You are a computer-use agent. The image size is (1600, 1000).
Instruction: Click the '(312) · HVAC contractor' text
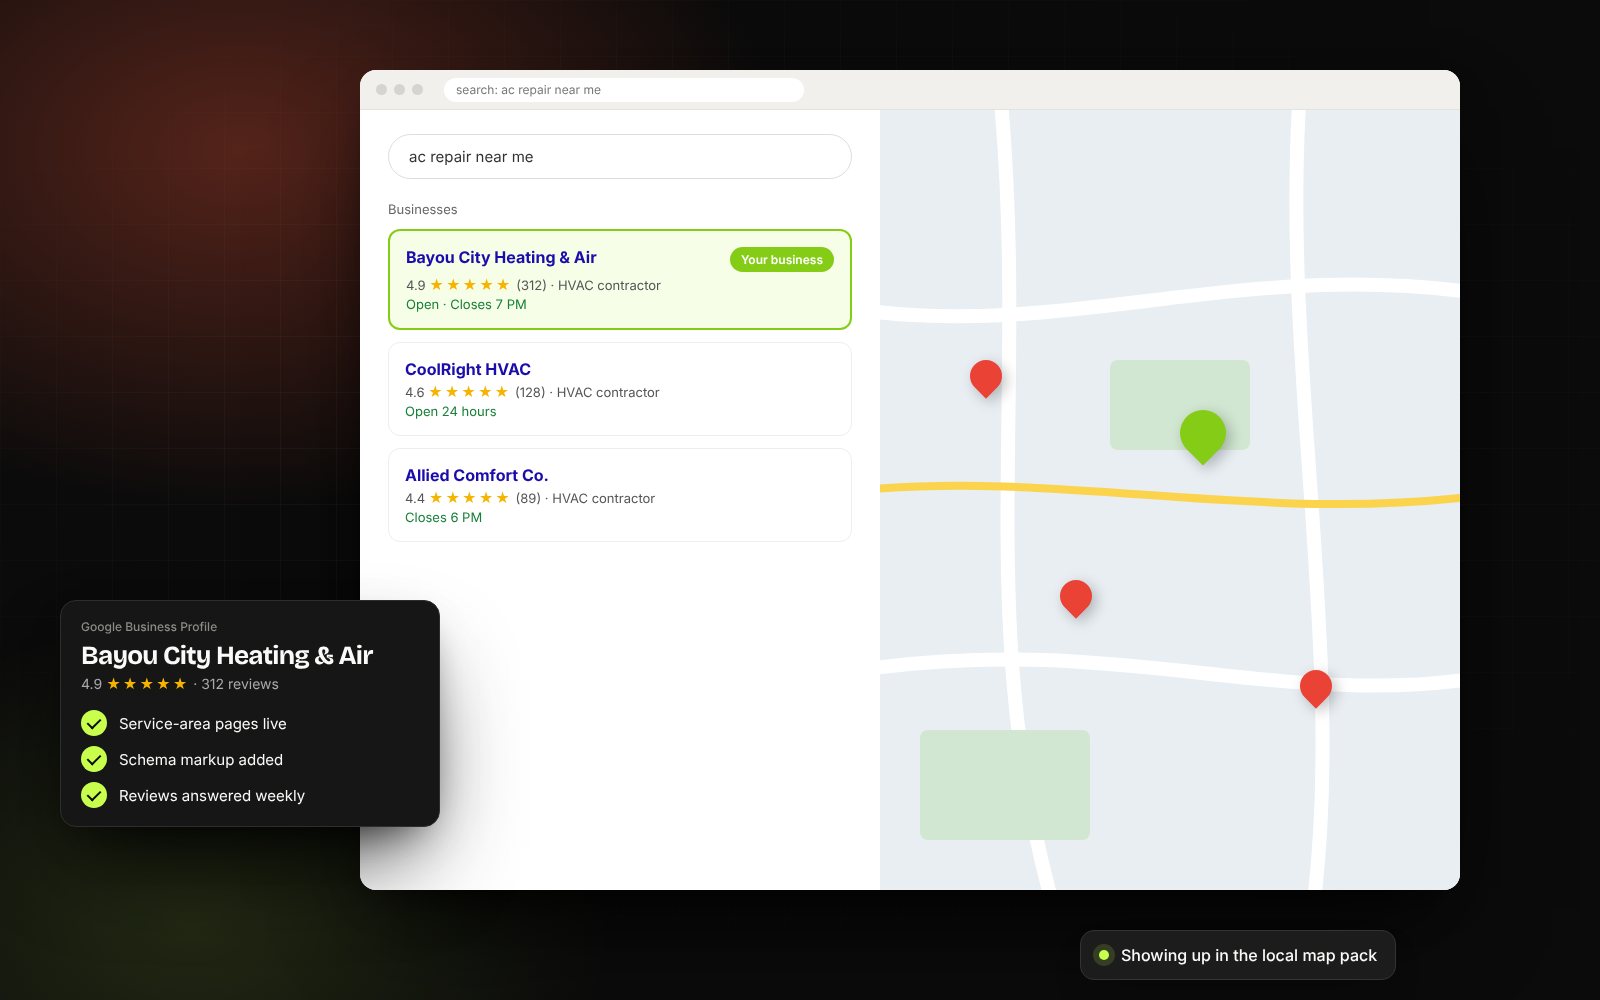pyautogui.click(x=589, y=285)
